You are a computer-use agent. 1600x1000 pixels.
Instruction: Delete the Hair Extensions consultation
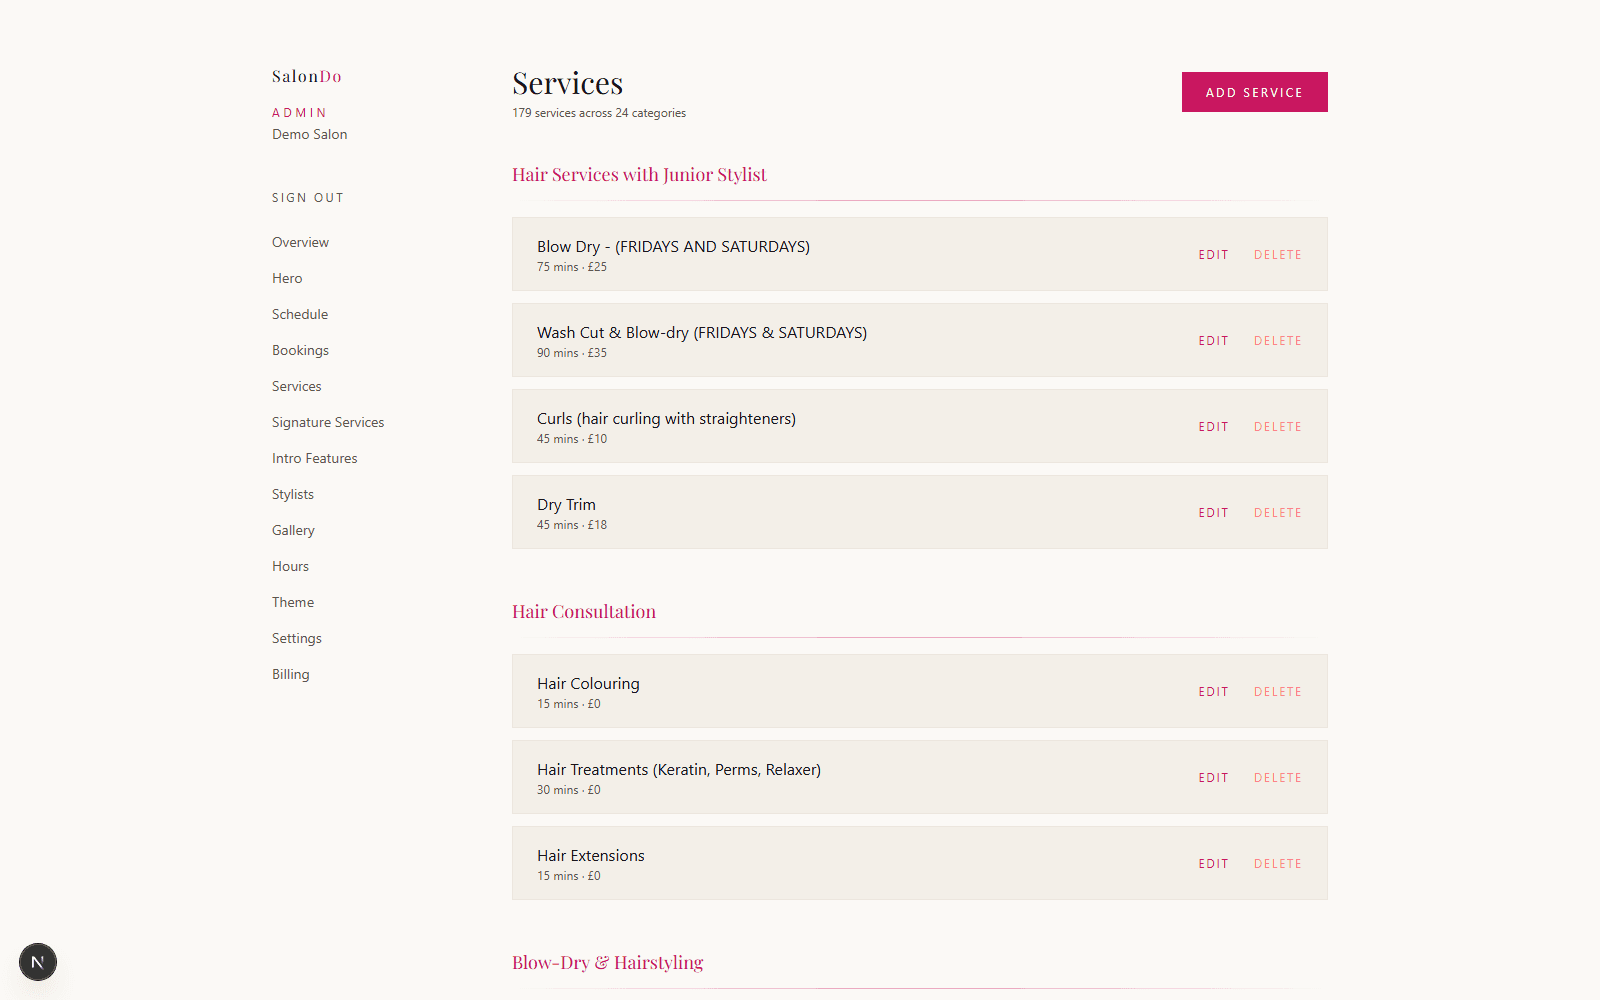1278,864
